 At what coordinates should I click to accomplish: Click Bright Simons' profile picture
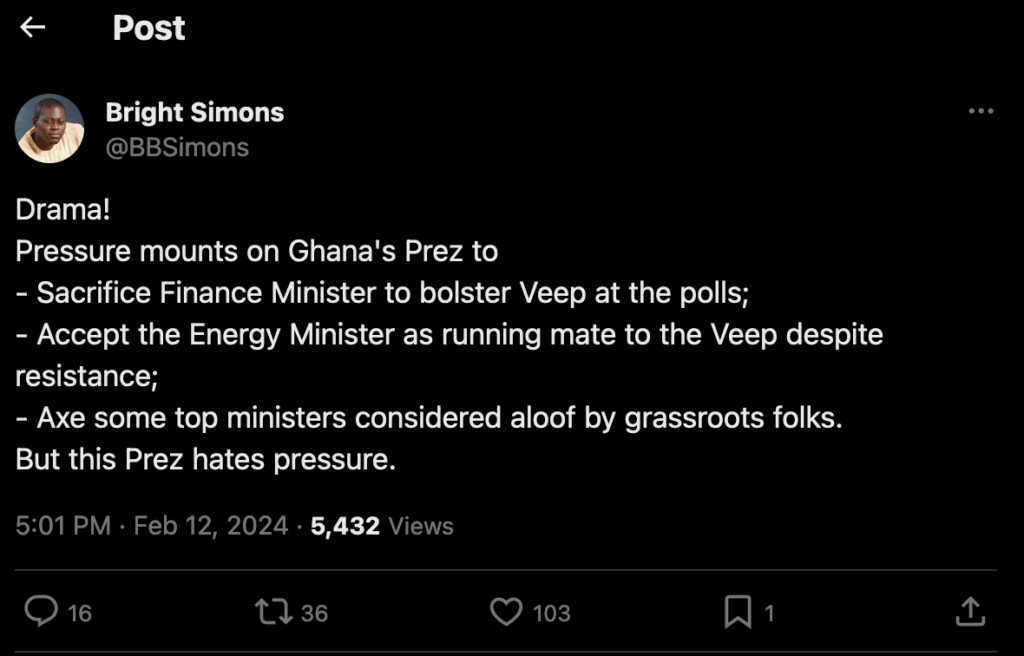pyautogui.click(x=49, y=129)
